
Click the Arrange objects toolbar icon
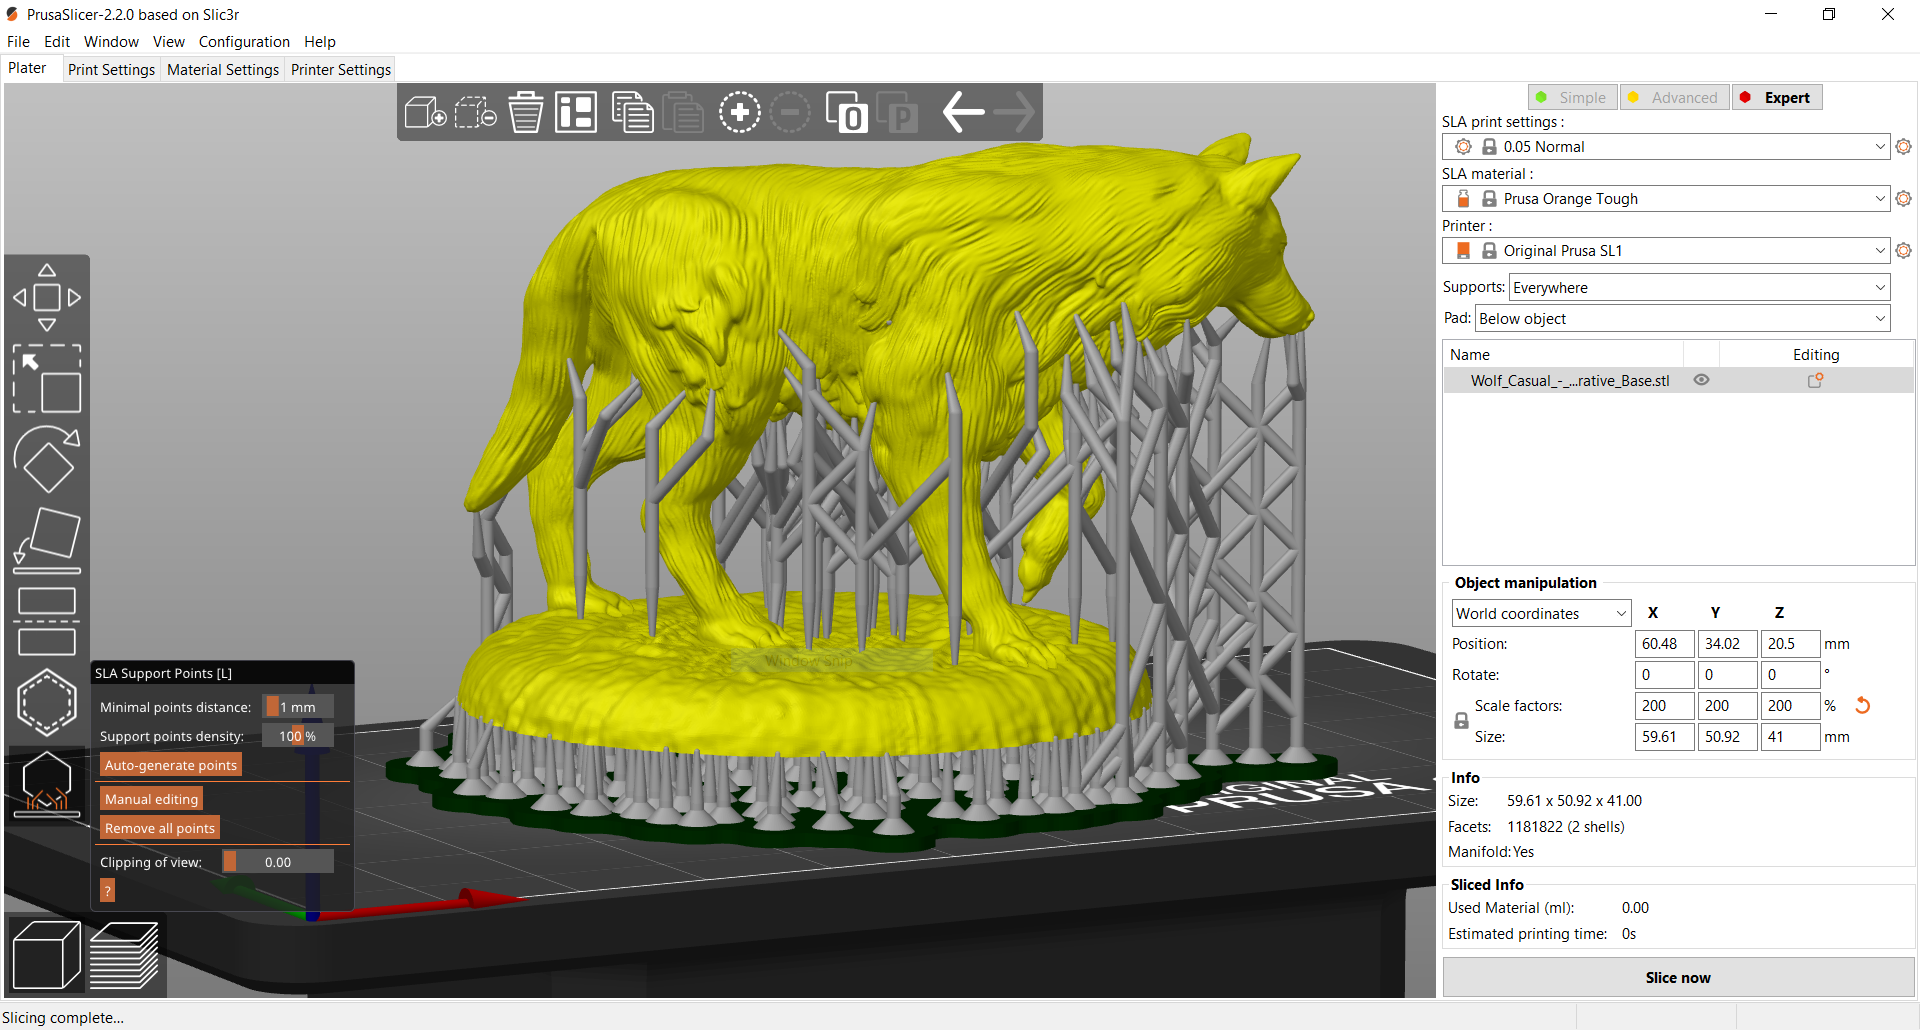tap(576, 112)
